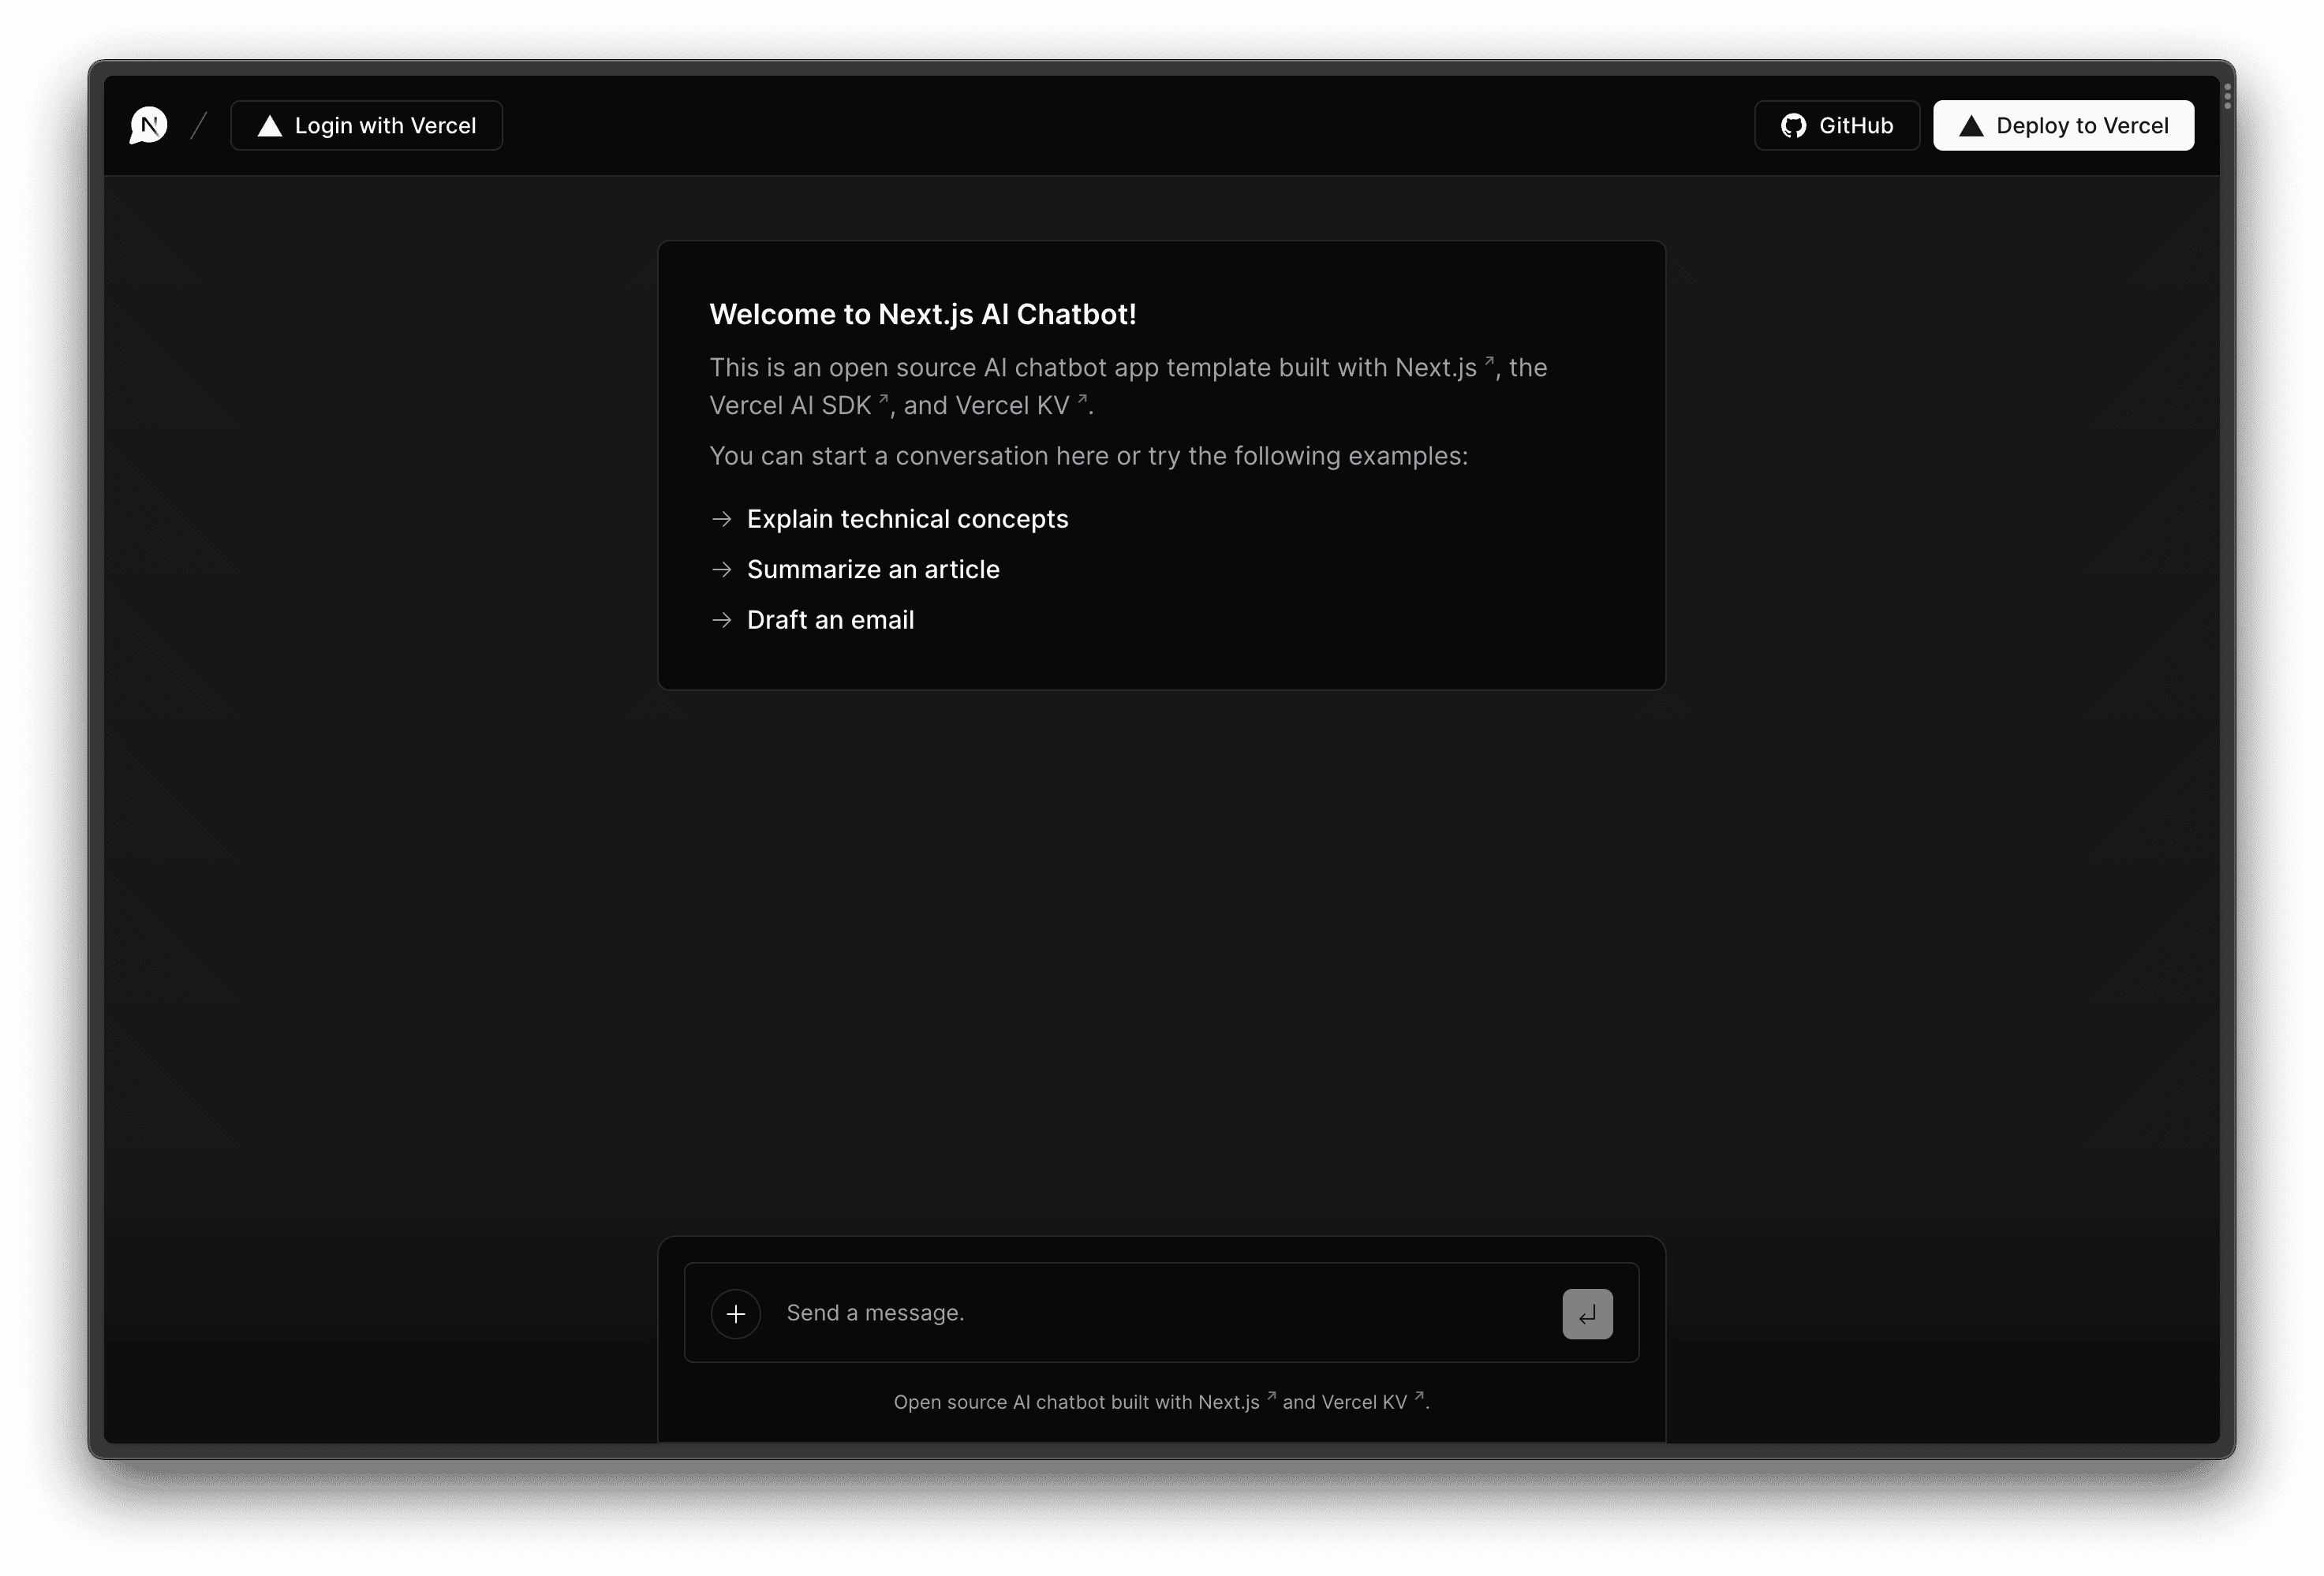Click the Welcome to Next.js AI Chatbot heading
The height and width of the screenshot is (1576, 2324).
(x=923, y=314)
